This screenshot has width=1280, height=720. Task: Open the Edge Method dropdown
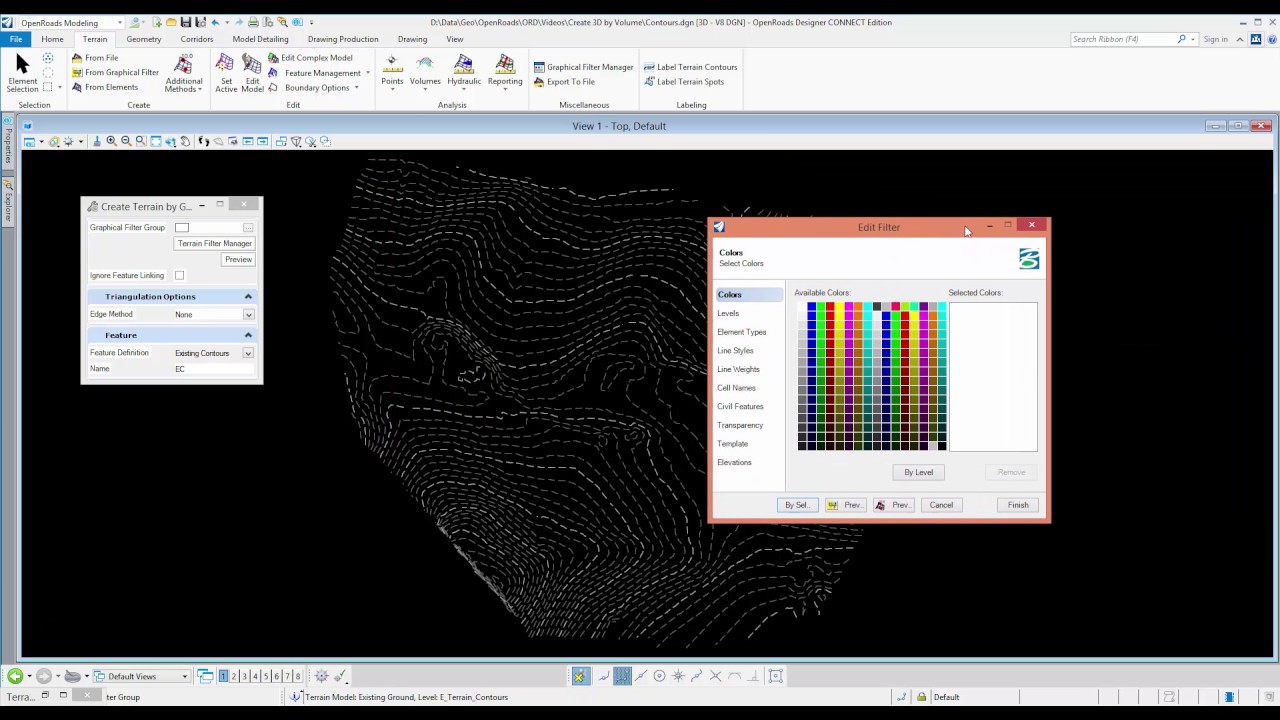[x=248, y=314]
